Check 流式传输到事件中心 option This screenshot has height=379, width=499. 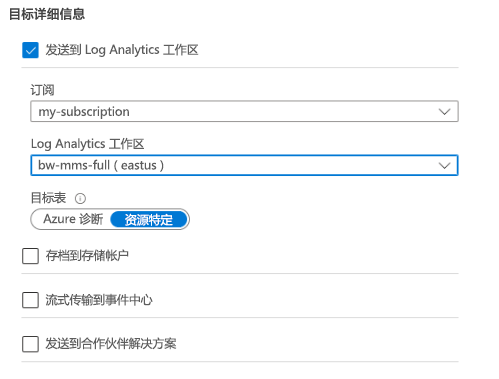[30, 300]
